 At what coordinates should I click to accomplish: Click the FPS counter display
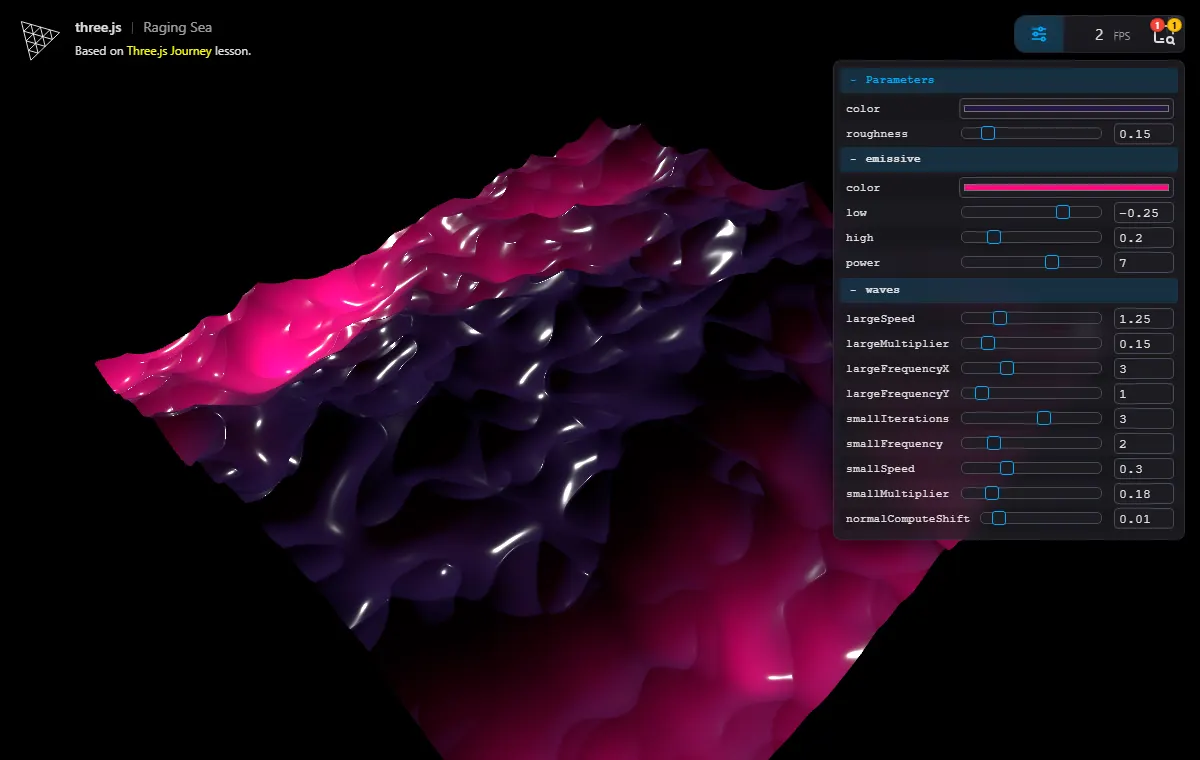coord(1112,35)
